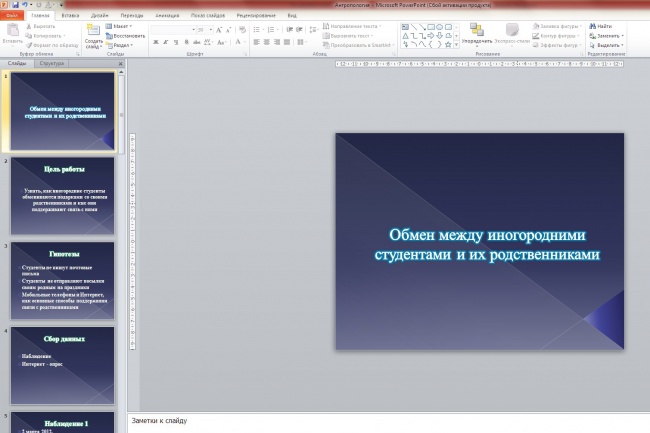Open the Шрифт group dialog launcher
This screenshot has height=433, width=650.
245,54
